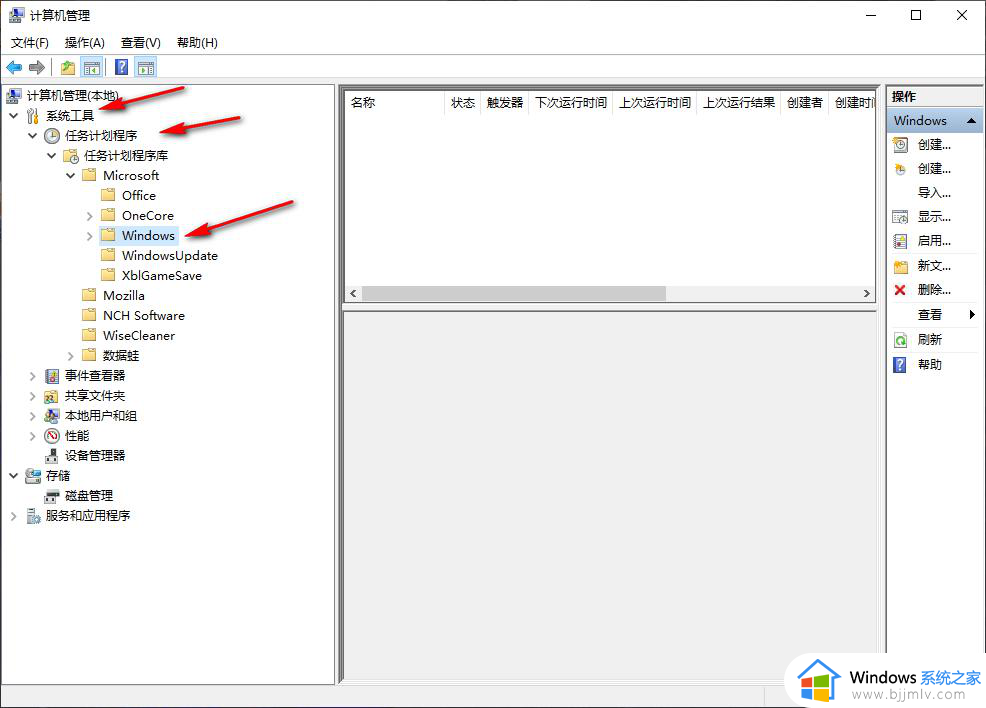
Task: Click the blue Back arrow toolbar icon
Action: pos(14,67)
